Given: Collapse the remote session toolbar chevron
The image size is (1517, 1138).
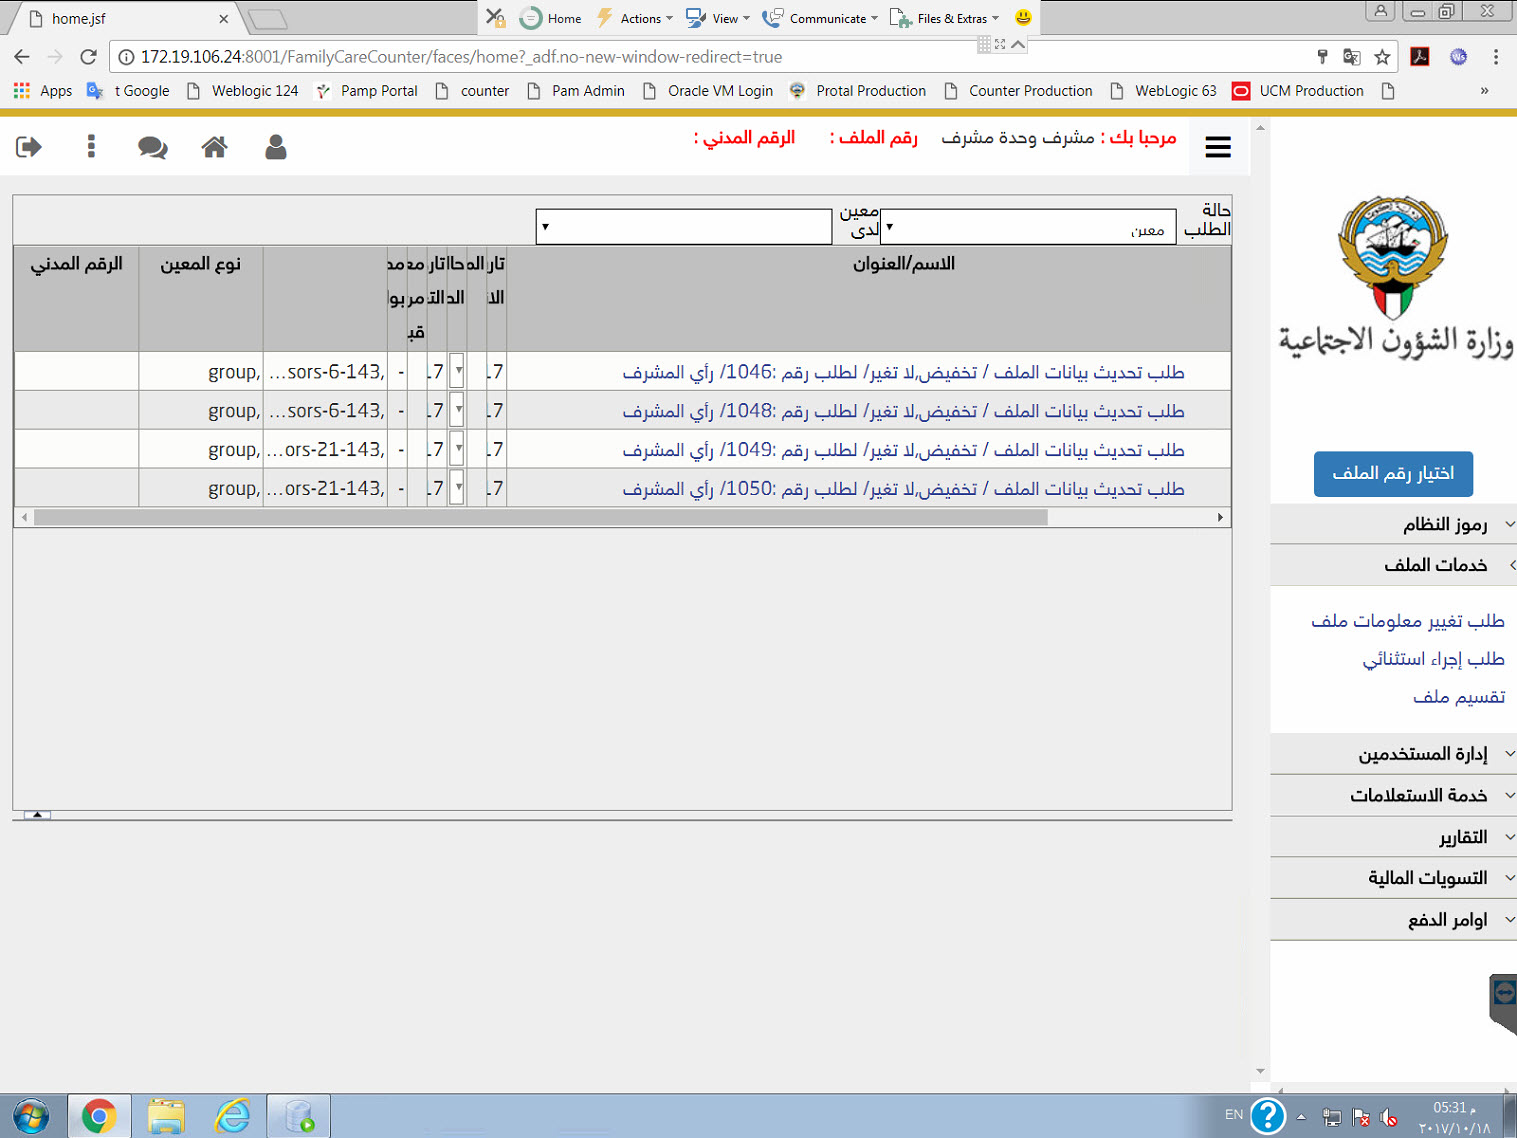Looking at the screenshot, I should [x=1017, y=44].
